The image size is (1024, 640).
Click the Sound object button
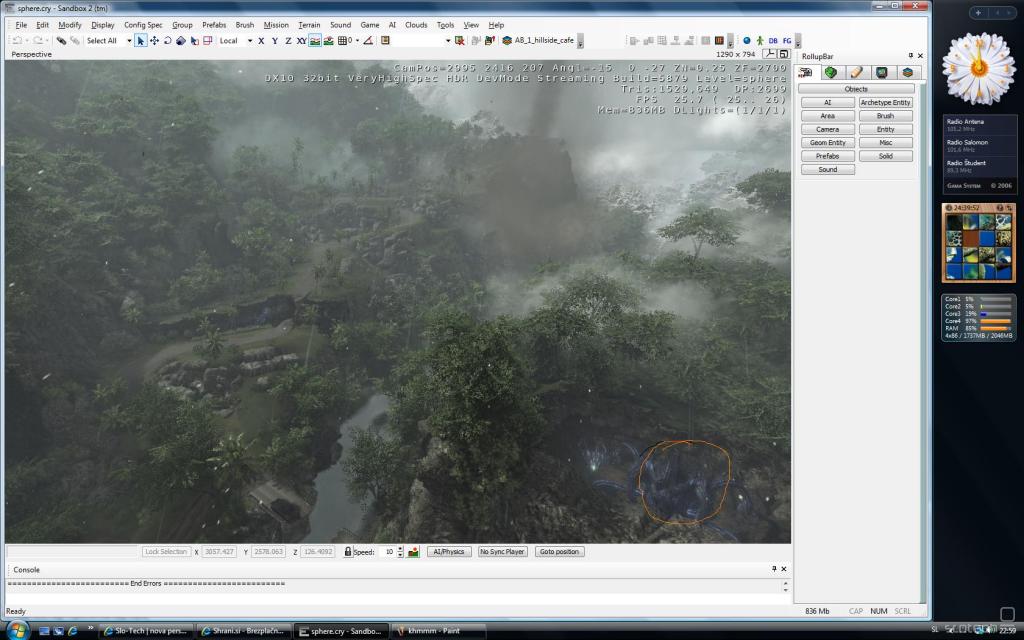827,169
